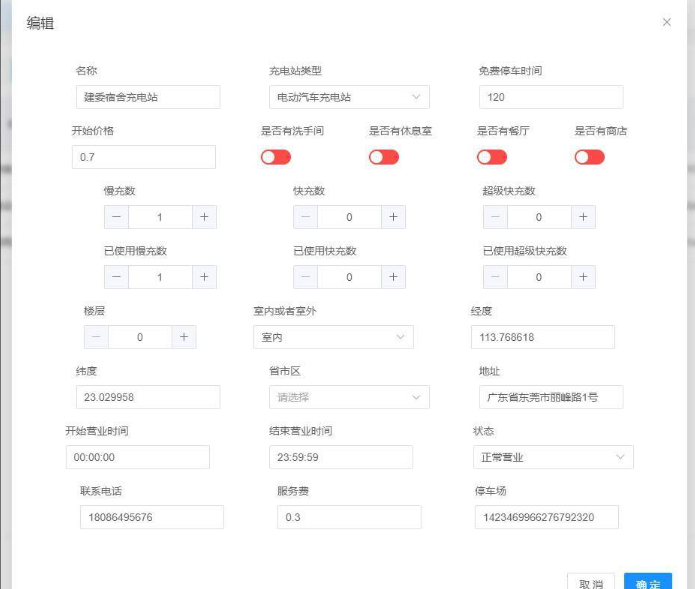Click plus icon for 快充数

click(x=393, y=217)
